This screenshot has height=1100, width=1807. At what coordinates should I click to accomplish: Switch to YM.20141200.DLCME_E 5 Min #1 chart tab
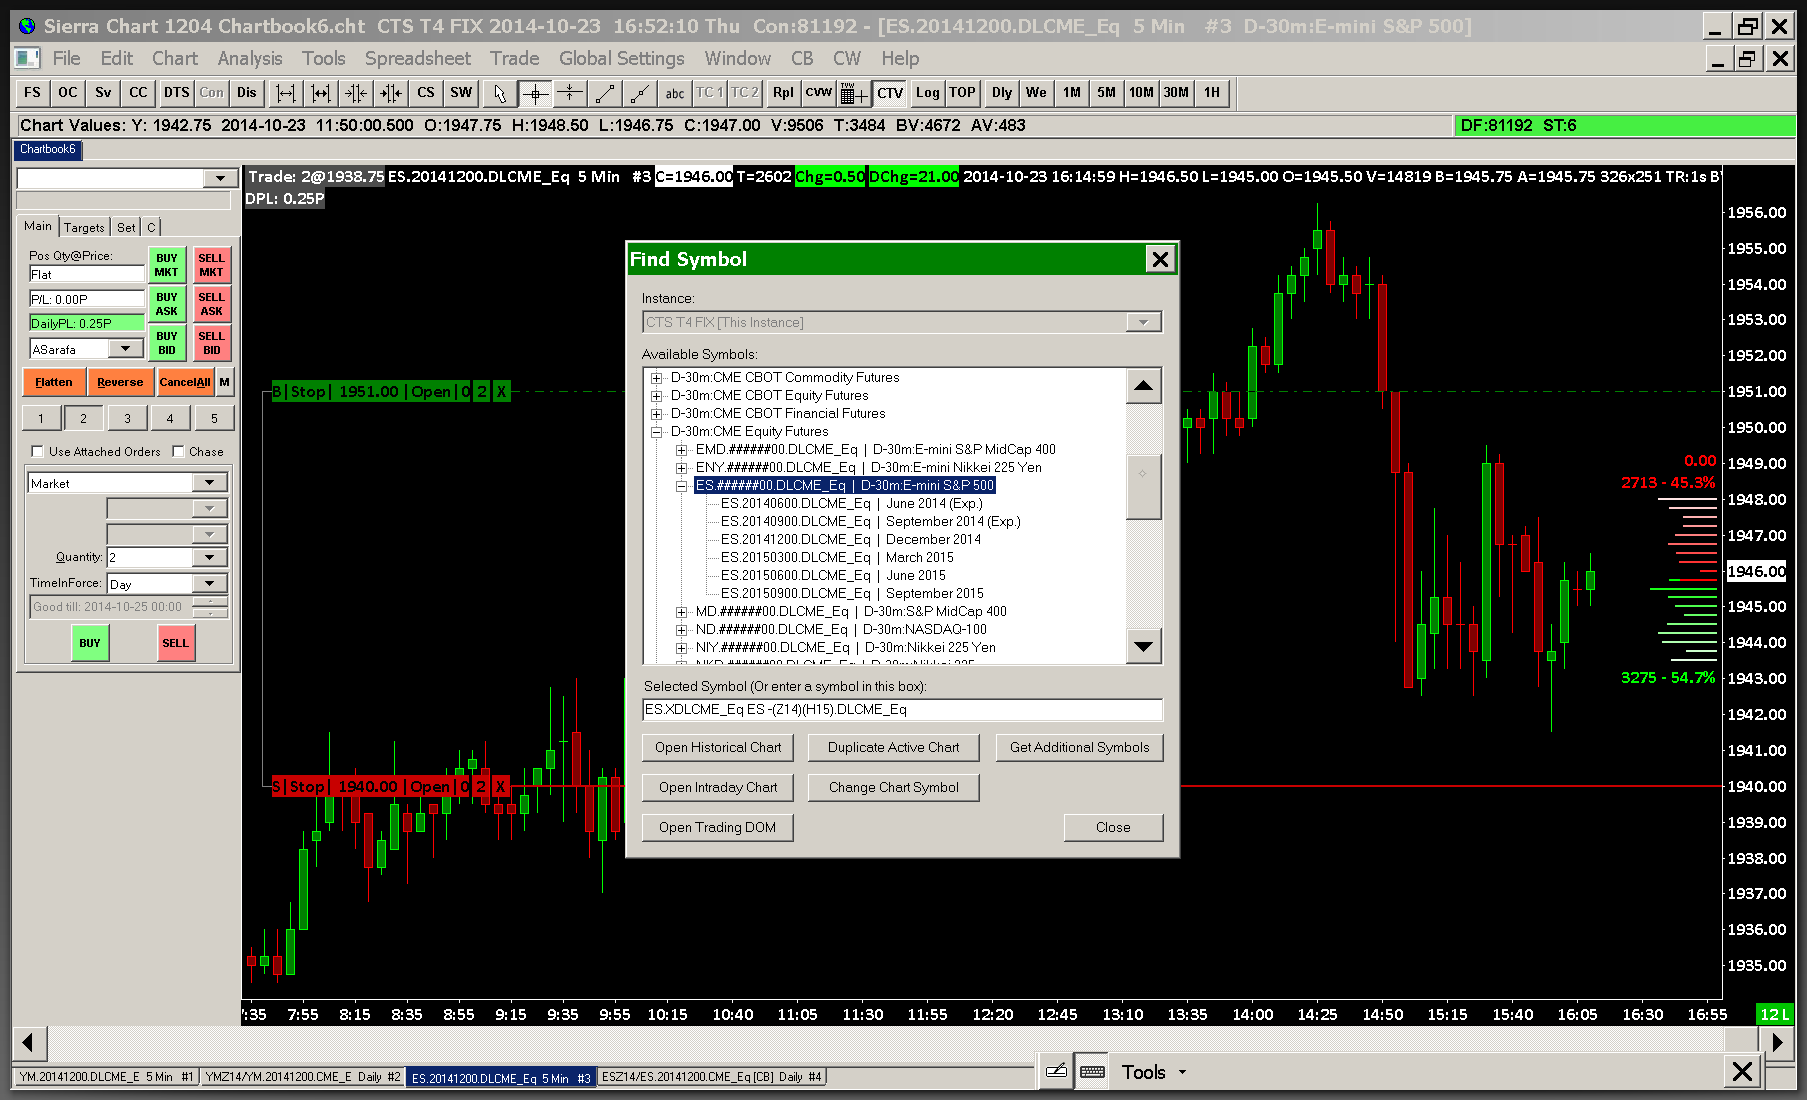tap(106, 1077)
